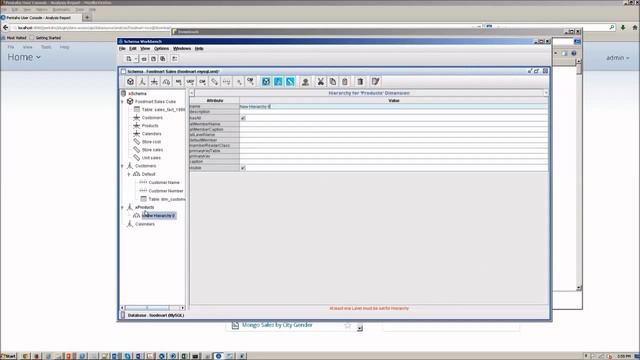Viewport: 640px width, 360px height.
Task: Cut the selected element with scissors icon
Action: 321,82
